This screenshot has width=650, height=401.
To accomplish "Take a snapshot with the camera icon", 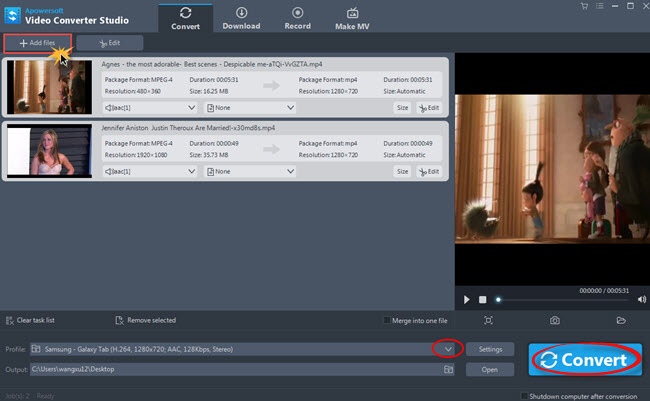I will (x=555, y=320).
